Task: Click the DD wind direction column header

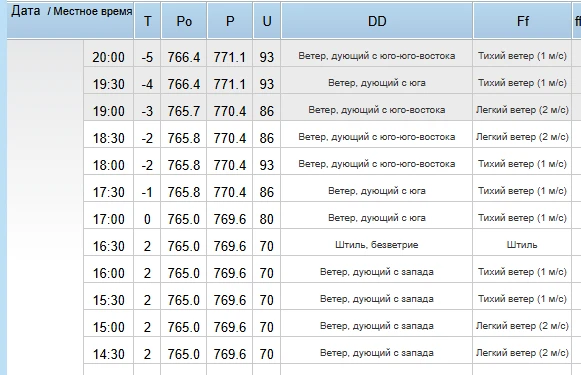Action: pyautogui.click(x=377, y=21)
